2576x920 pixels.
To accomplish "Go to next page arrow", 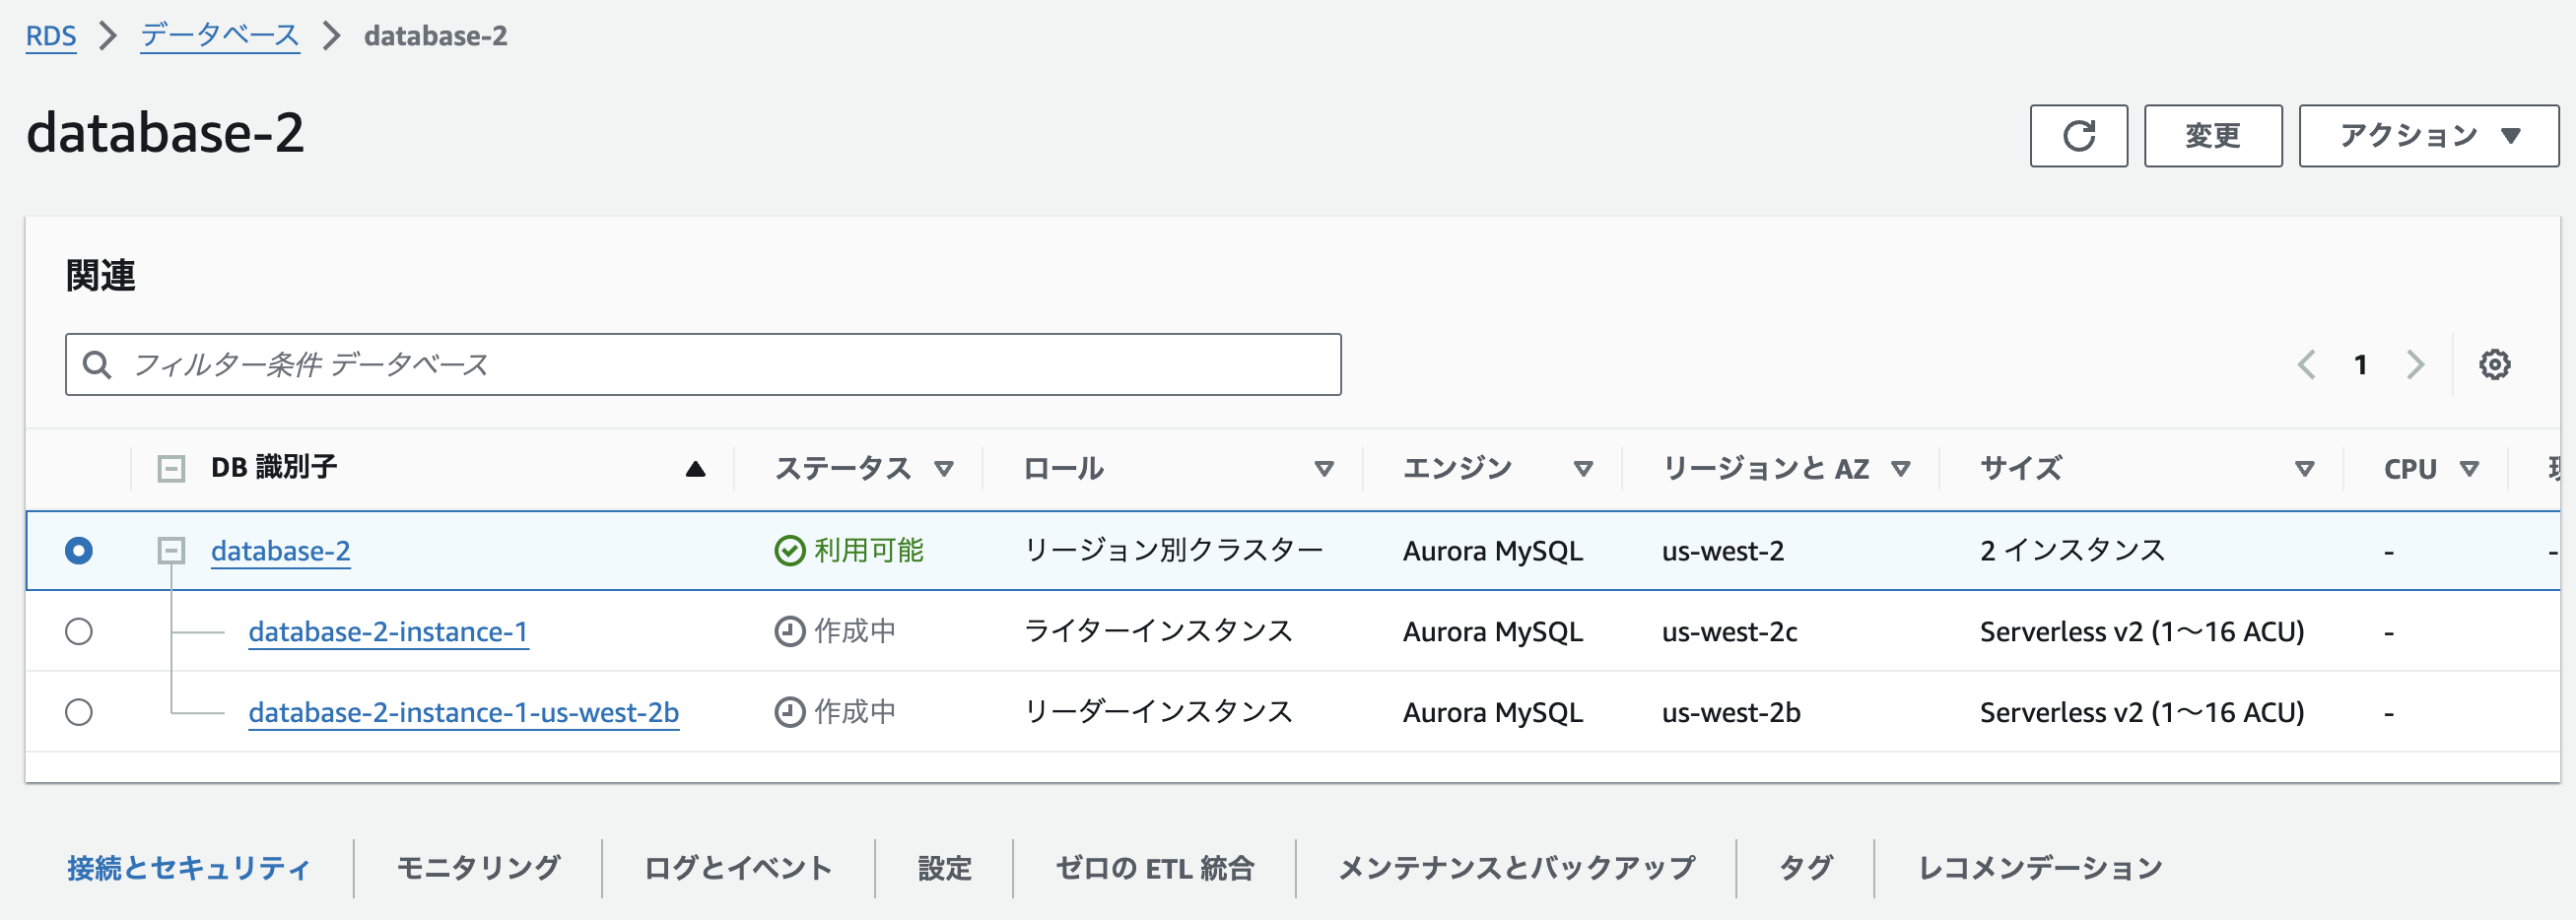I will (2415, 365).
